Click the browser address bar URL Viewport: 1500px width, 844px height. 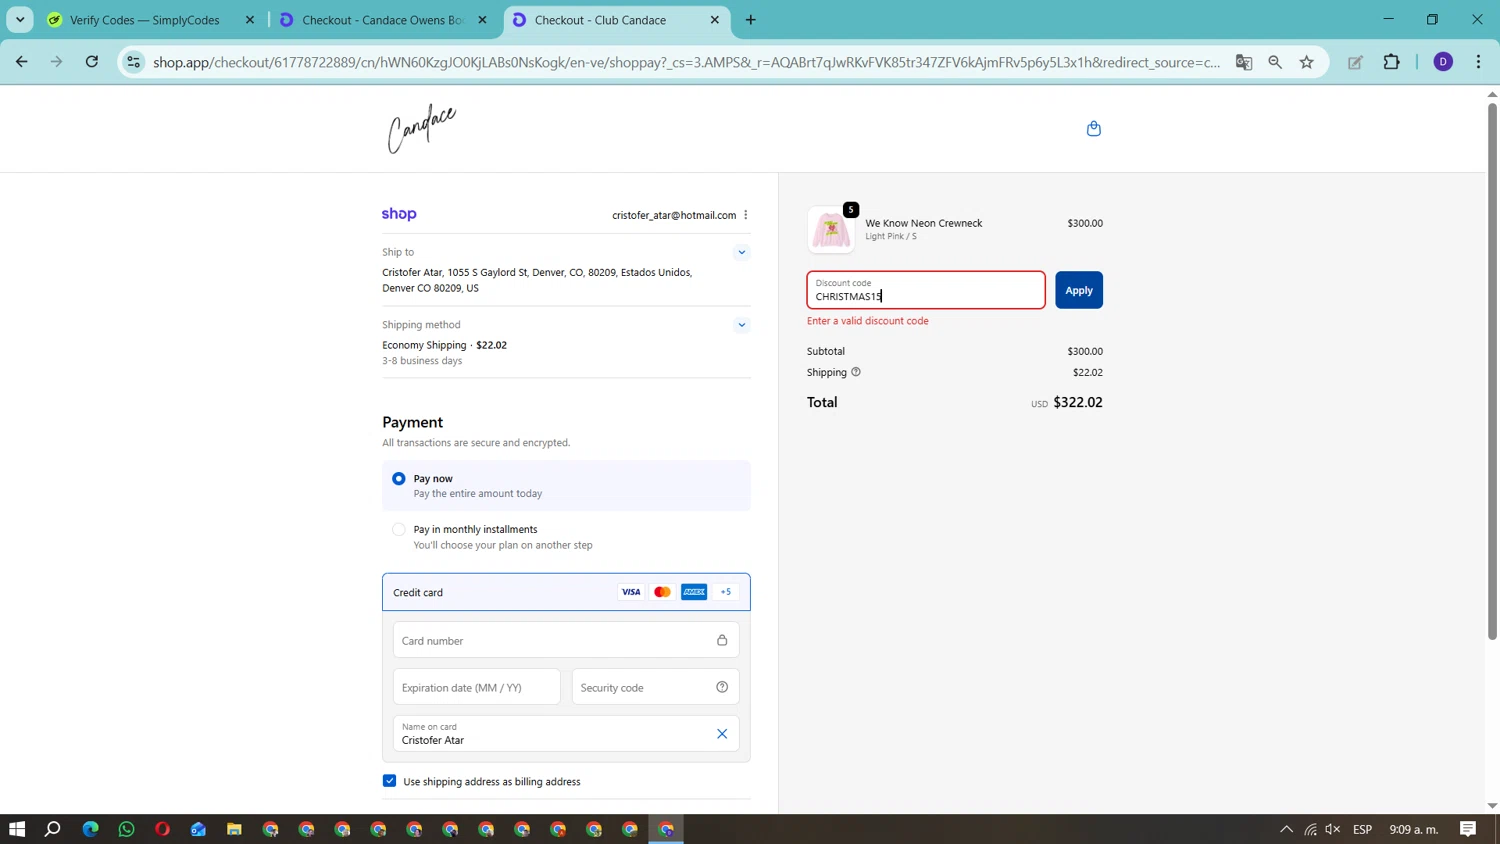pos(686,62)
